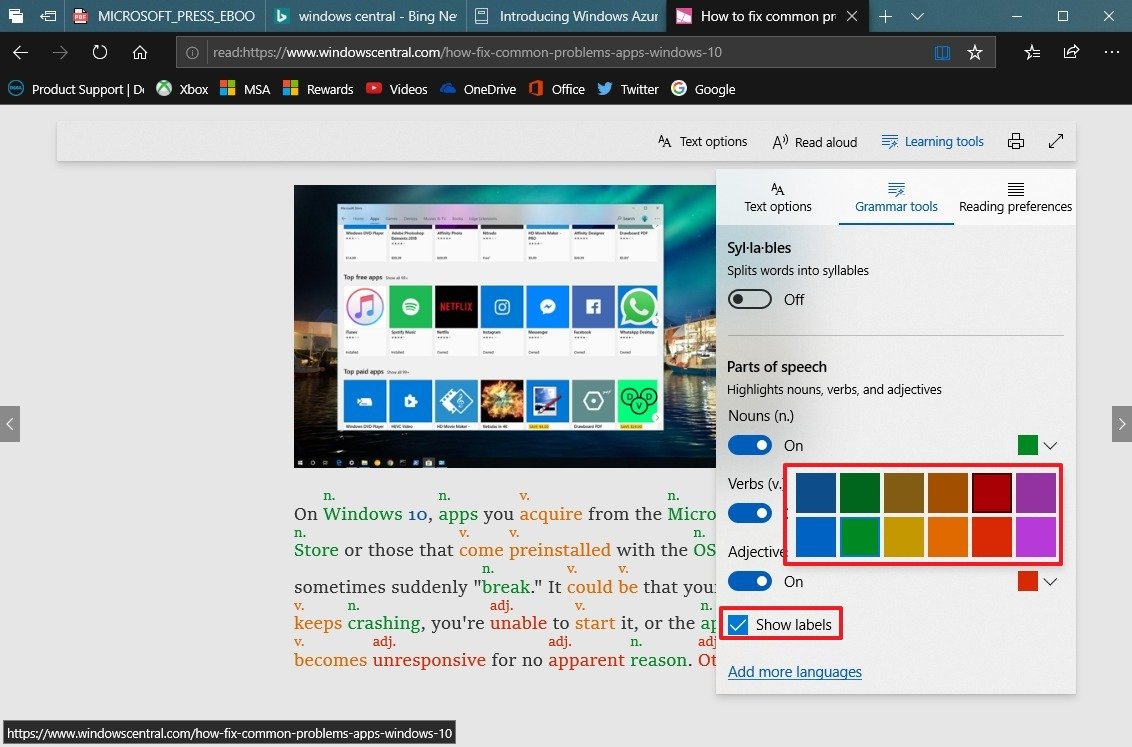This screenshot has height=747, width=1132.
Task: Enter full screen reading view
Action: point(1055,141)
